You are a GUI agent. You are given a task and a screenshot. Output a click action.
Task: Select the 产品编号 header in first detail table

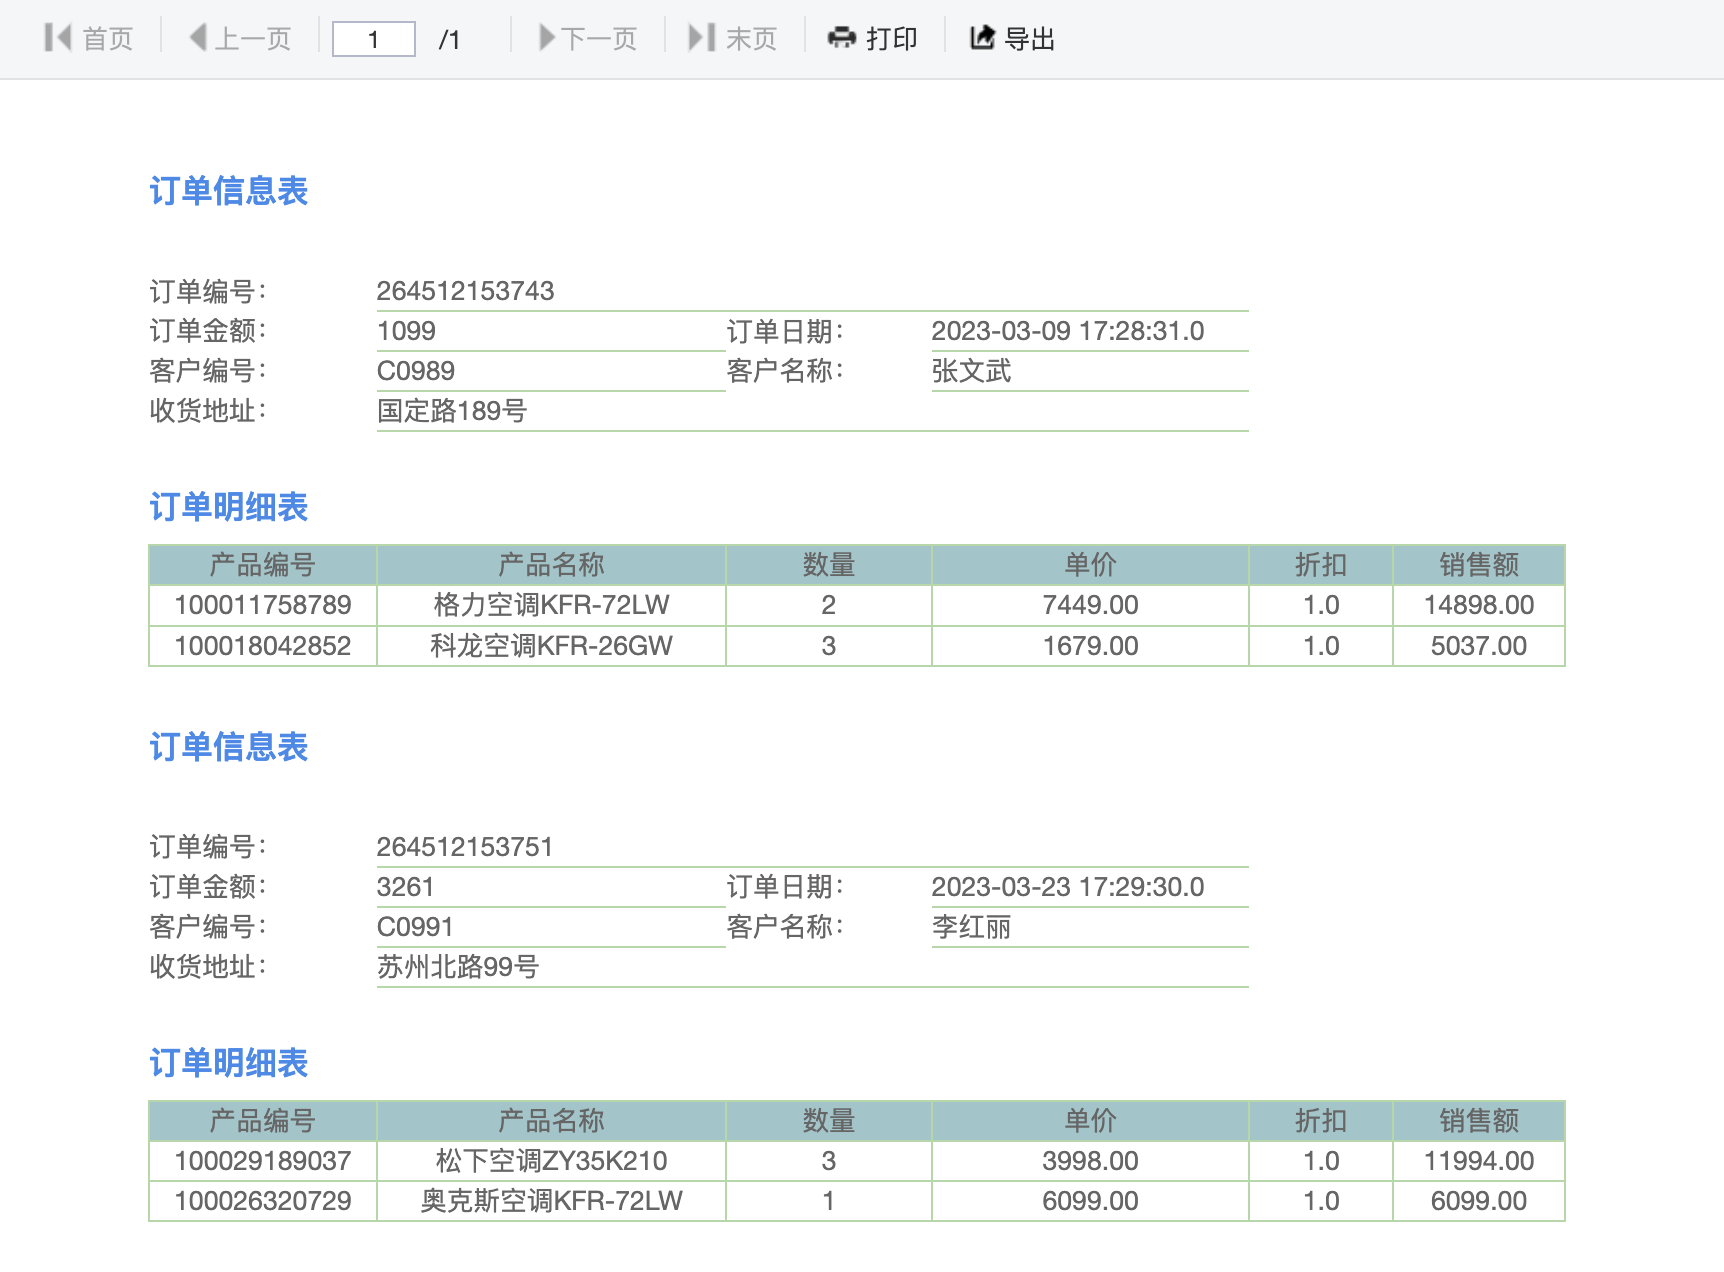pyautogui.click(x=262, y=565)
